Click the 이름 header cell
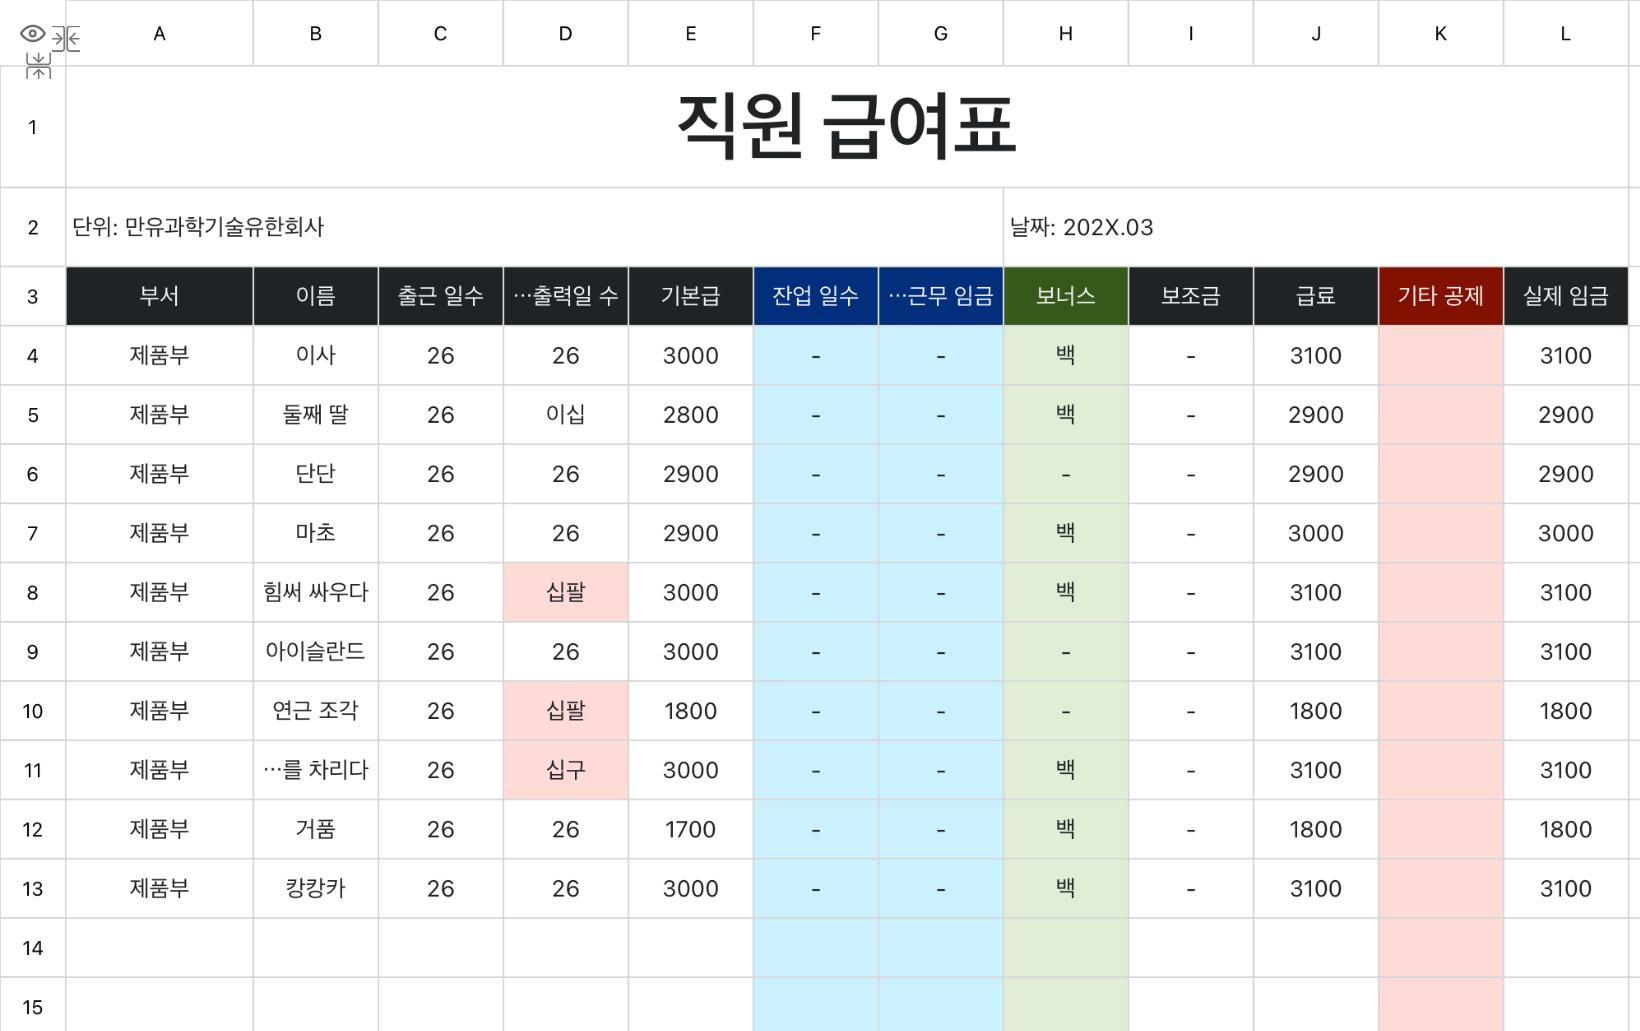This screenshot has width=1640, height=1031. coord(315,296)
